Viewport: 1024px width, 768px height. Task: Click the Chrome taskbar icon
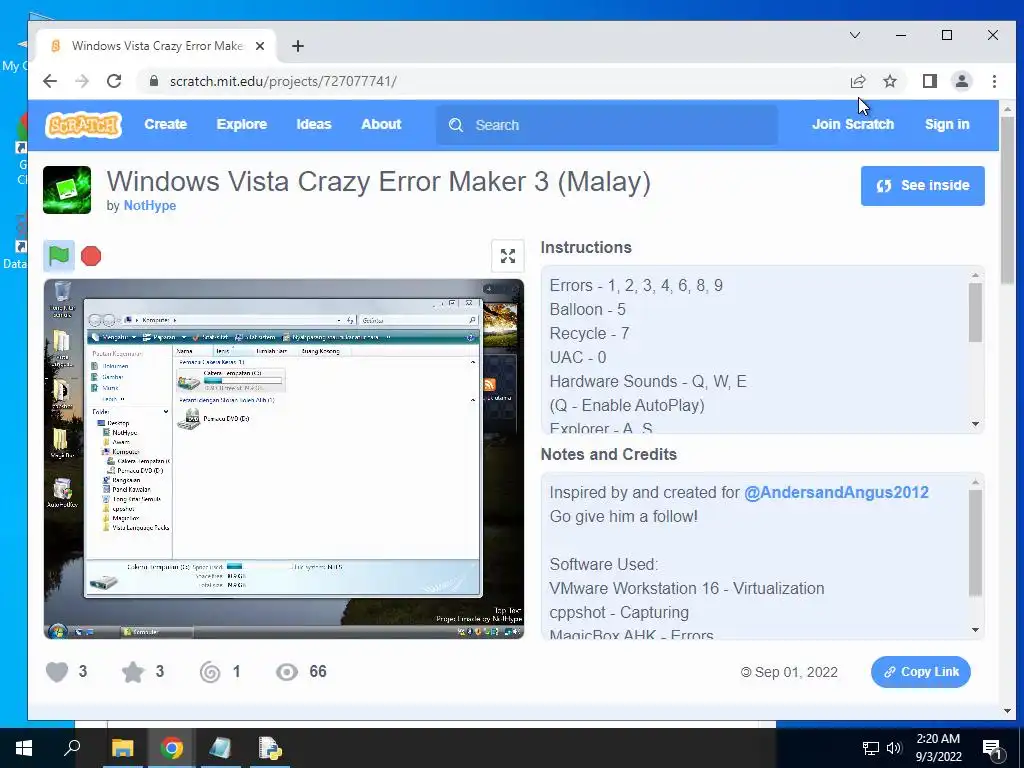point(172,748)
